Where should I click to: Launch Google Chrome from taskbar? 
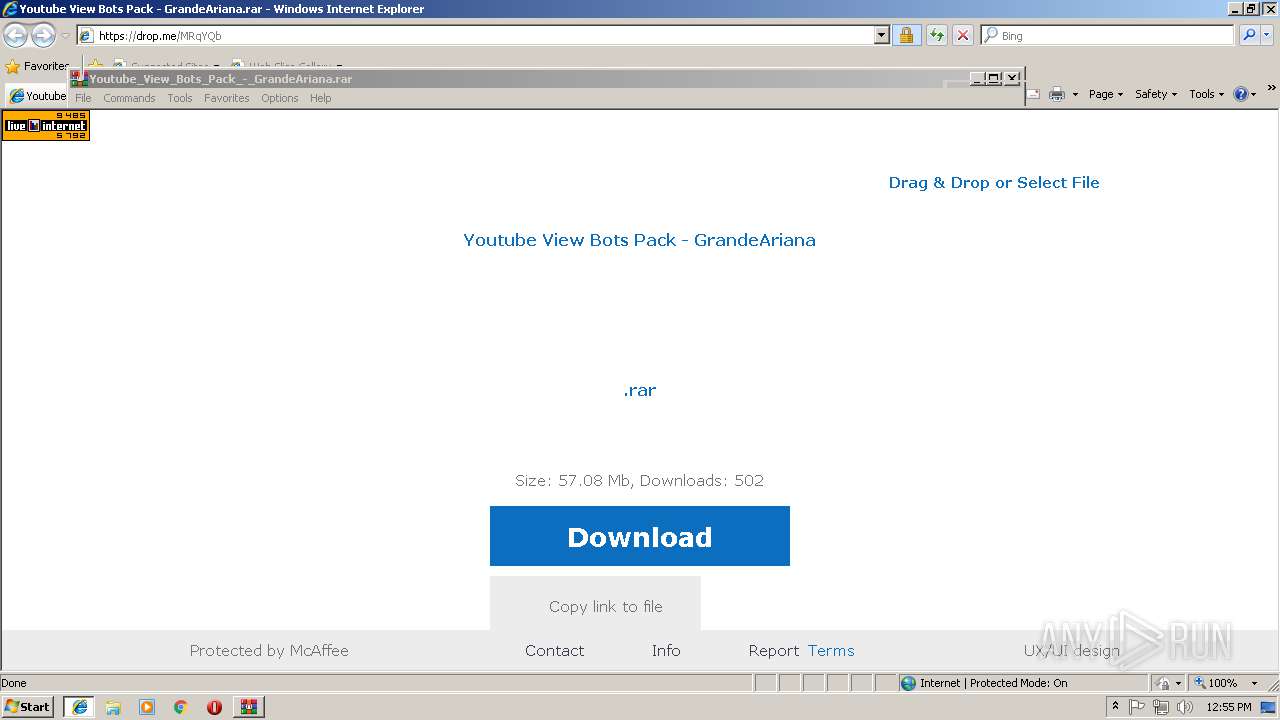[x=181, y=707]
